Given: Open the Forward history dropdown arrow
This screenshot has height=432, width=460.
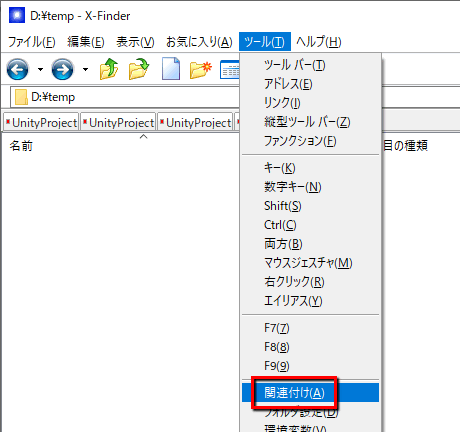Looking at the screenshot, I should click(85, 69).
